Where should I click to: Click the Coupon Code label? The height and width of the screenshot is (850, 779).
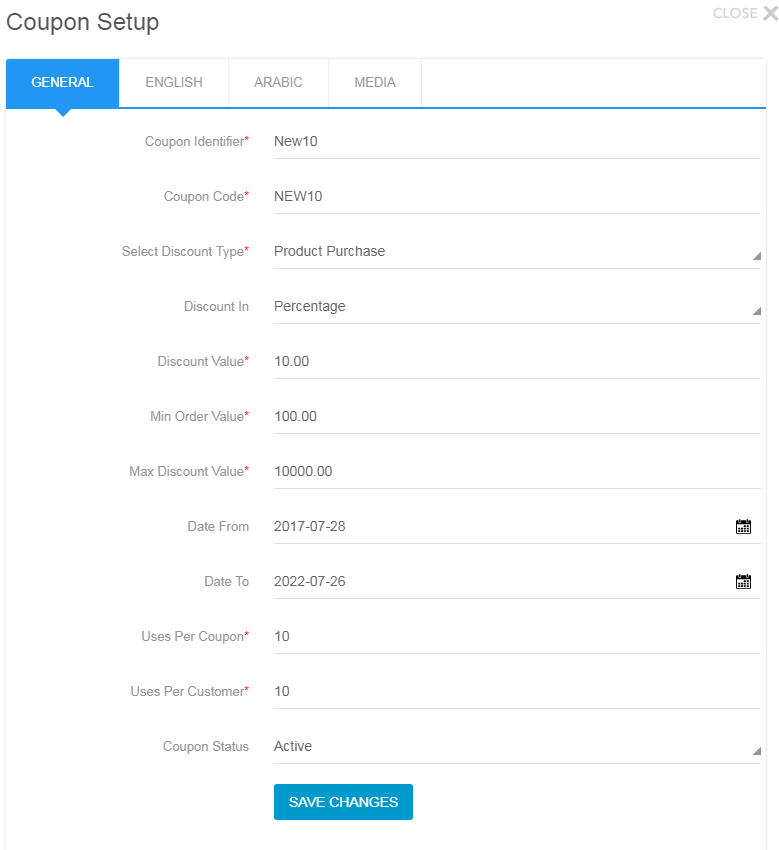pos(207,196)
